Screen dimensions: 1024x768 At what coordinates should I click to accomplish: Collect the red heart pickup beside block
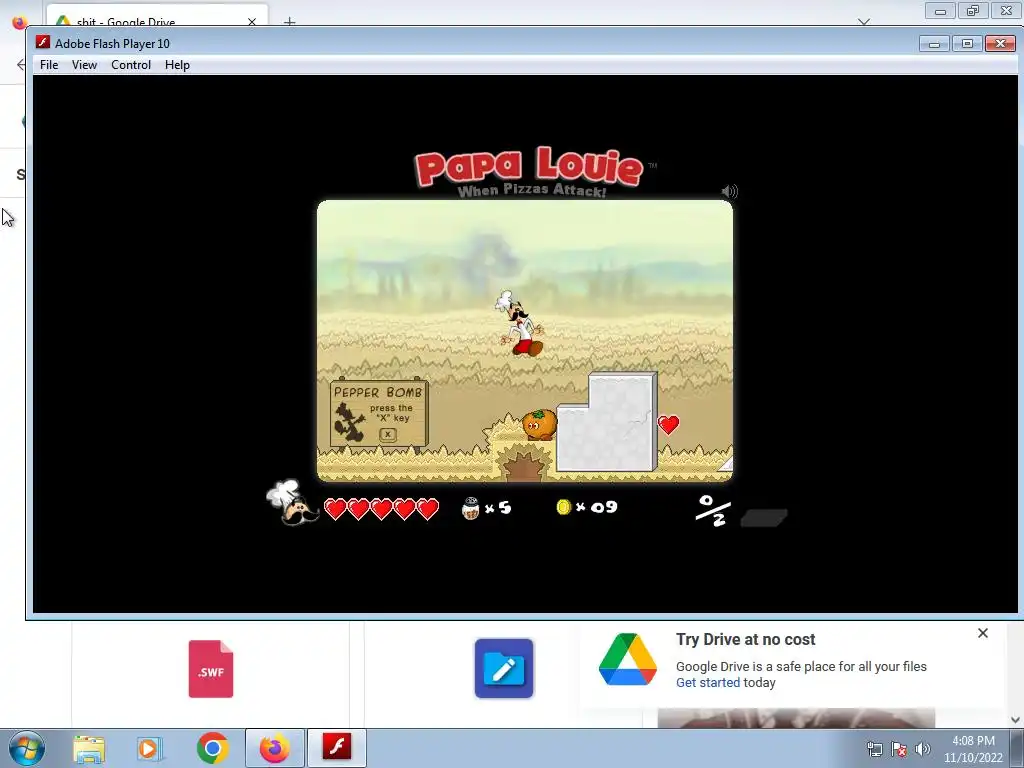668,424
